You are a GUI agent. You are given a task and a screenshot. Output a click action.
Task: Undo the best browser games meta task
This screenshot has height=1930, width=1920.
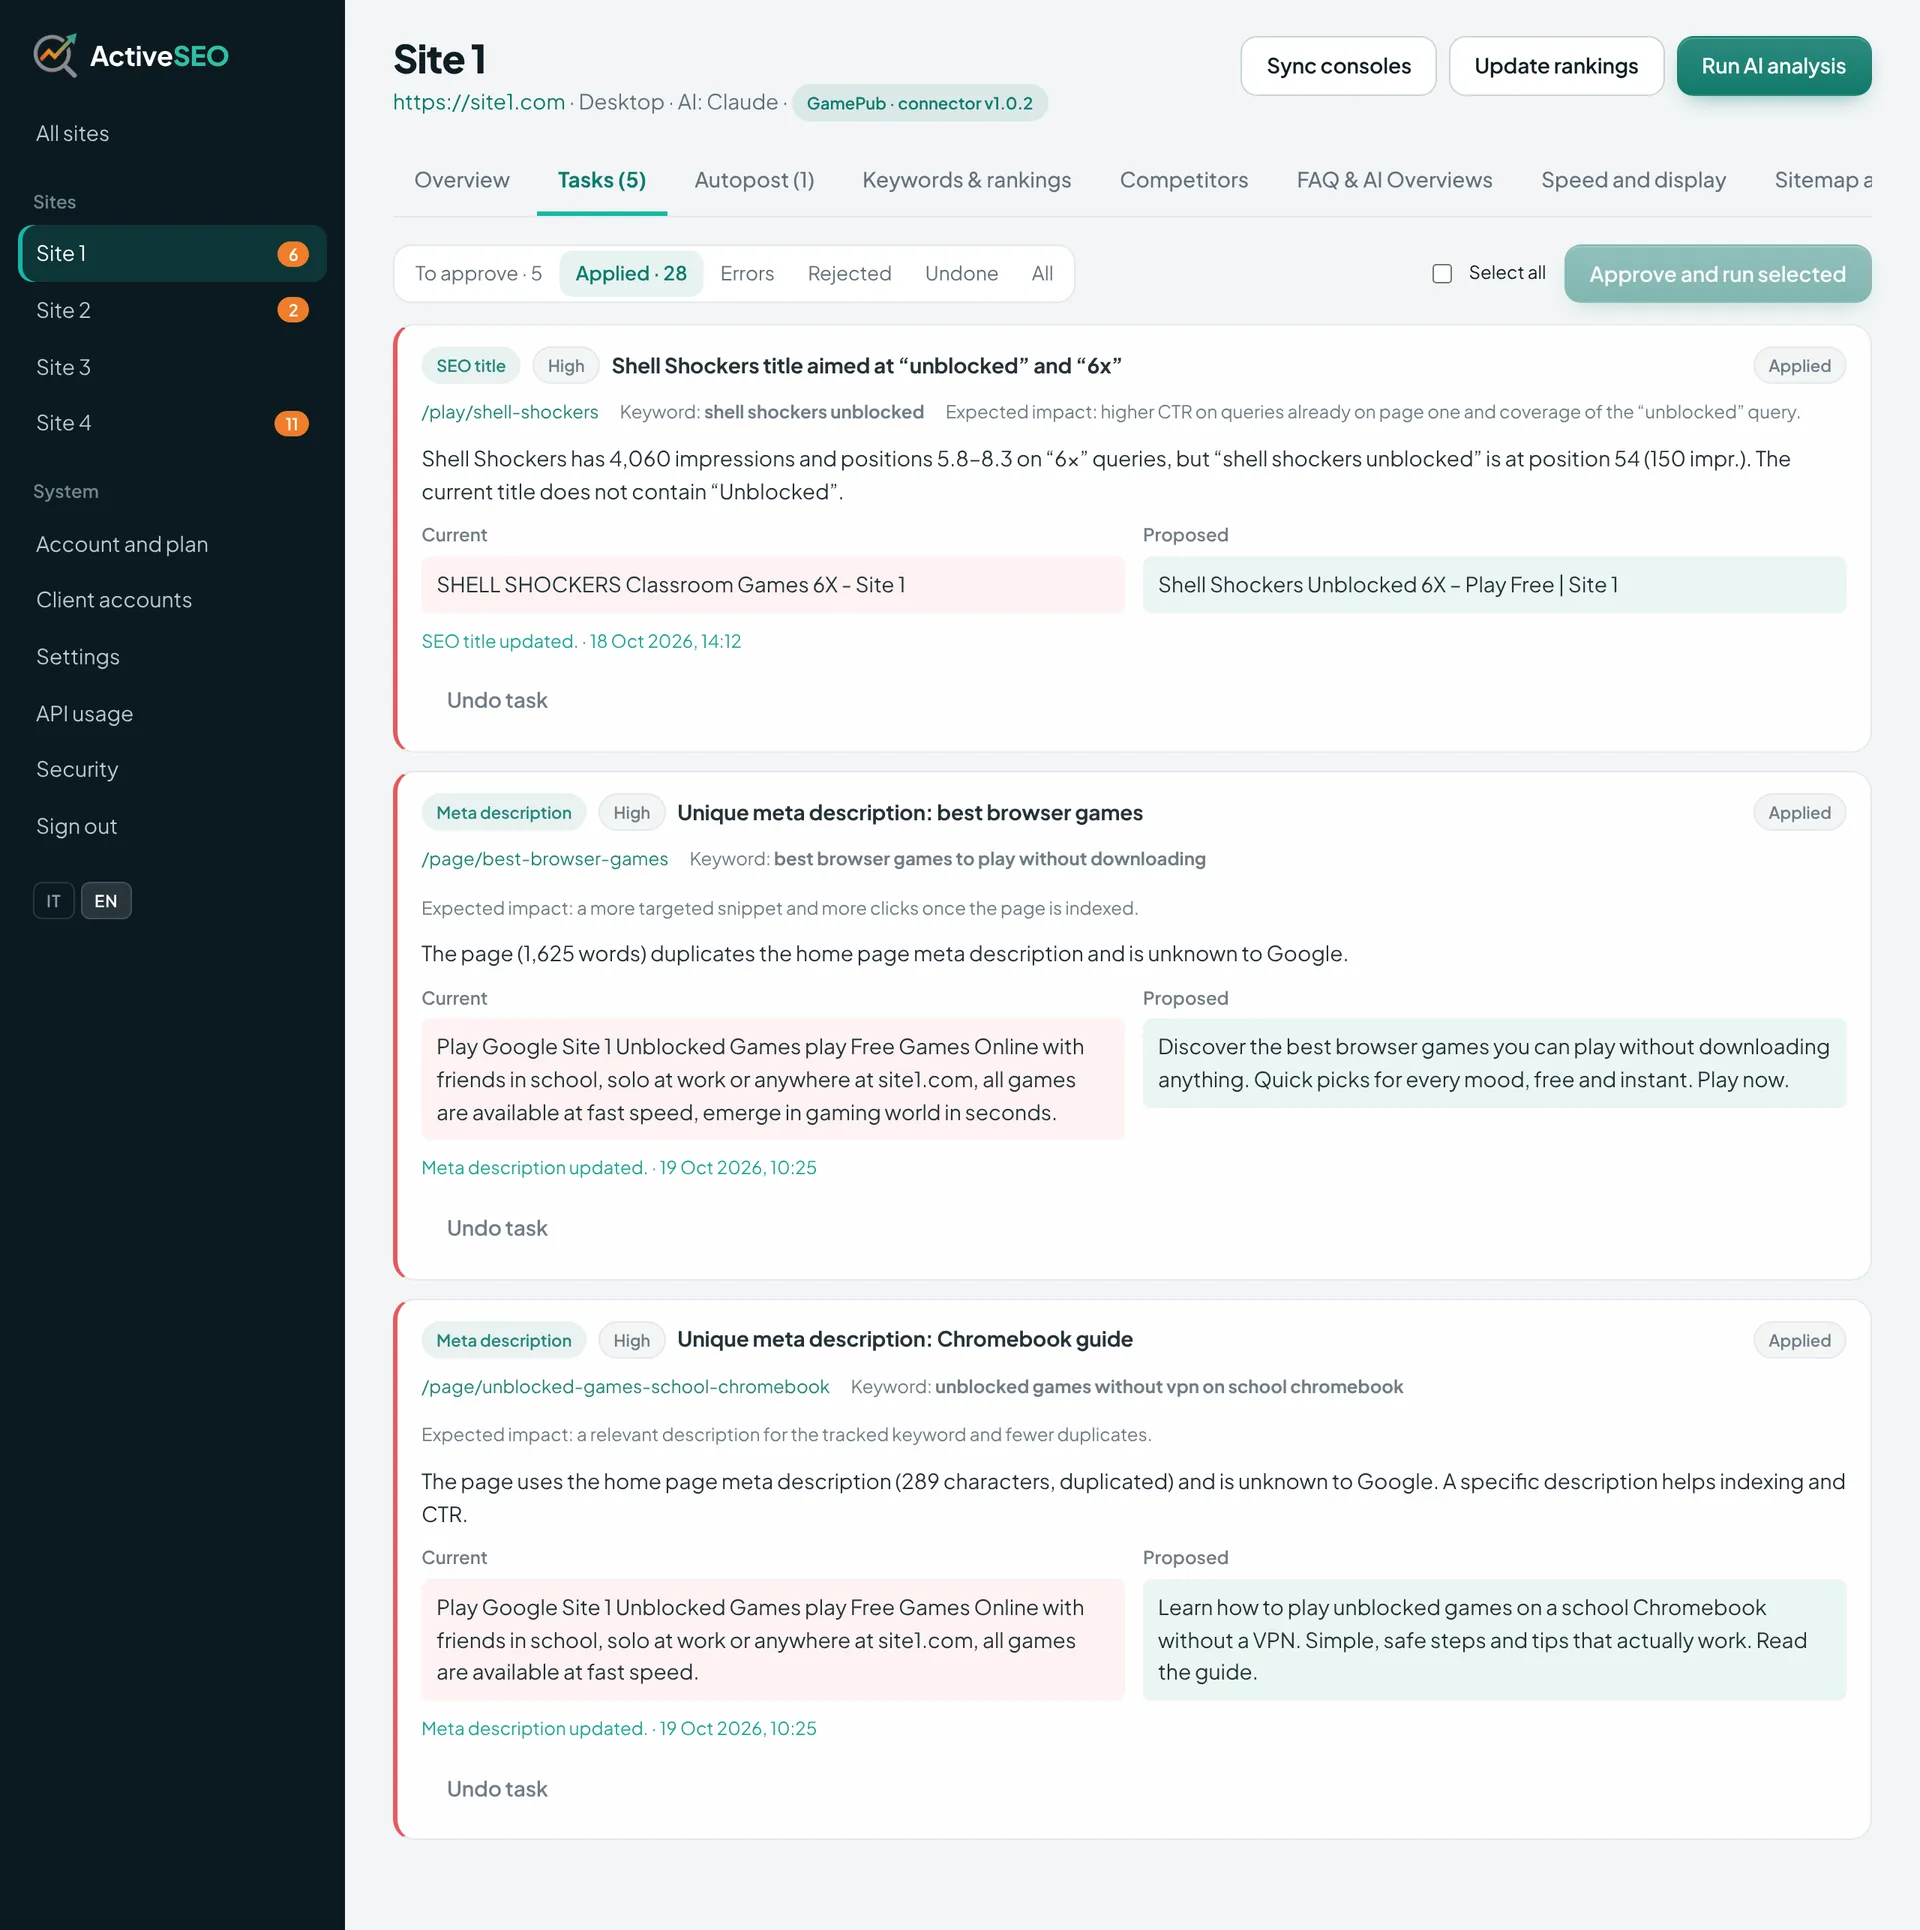click(x=497, y=1229)
